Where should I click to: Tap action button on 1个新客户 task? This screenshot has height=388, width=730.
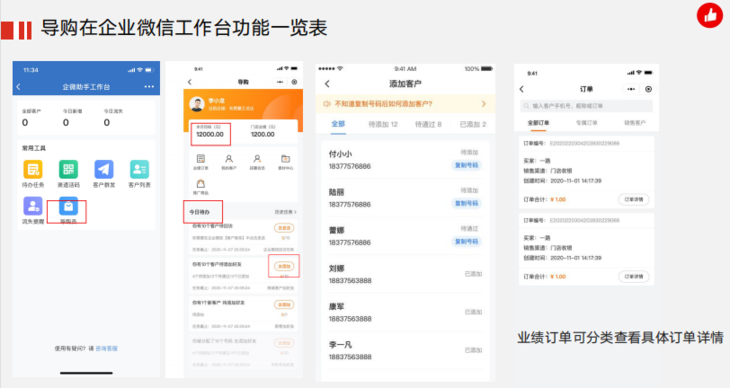284,305
